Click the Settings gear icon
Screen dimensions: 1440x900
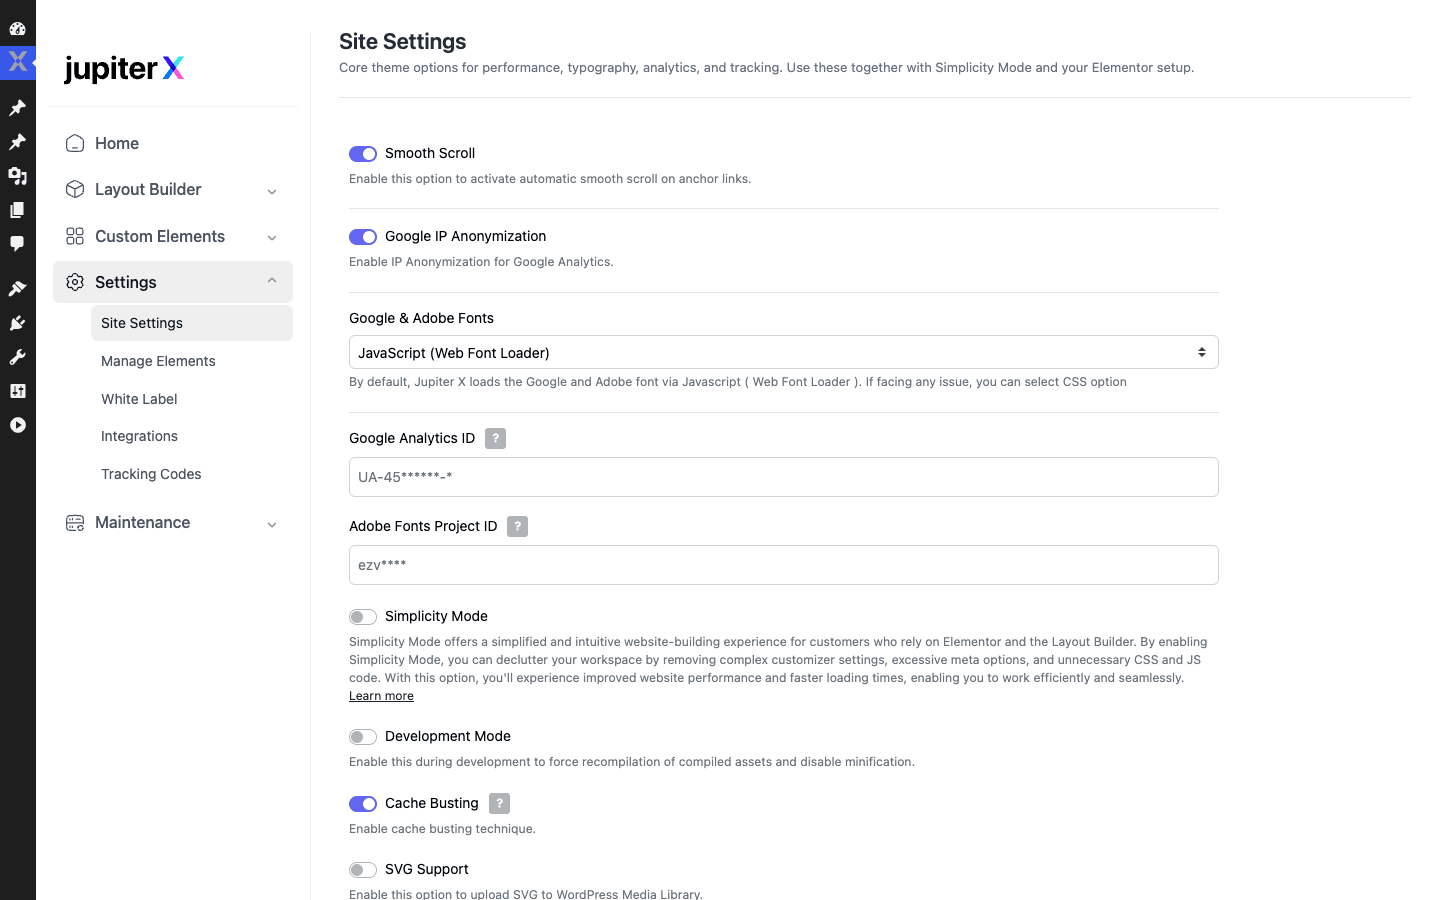tap(75, 282)
